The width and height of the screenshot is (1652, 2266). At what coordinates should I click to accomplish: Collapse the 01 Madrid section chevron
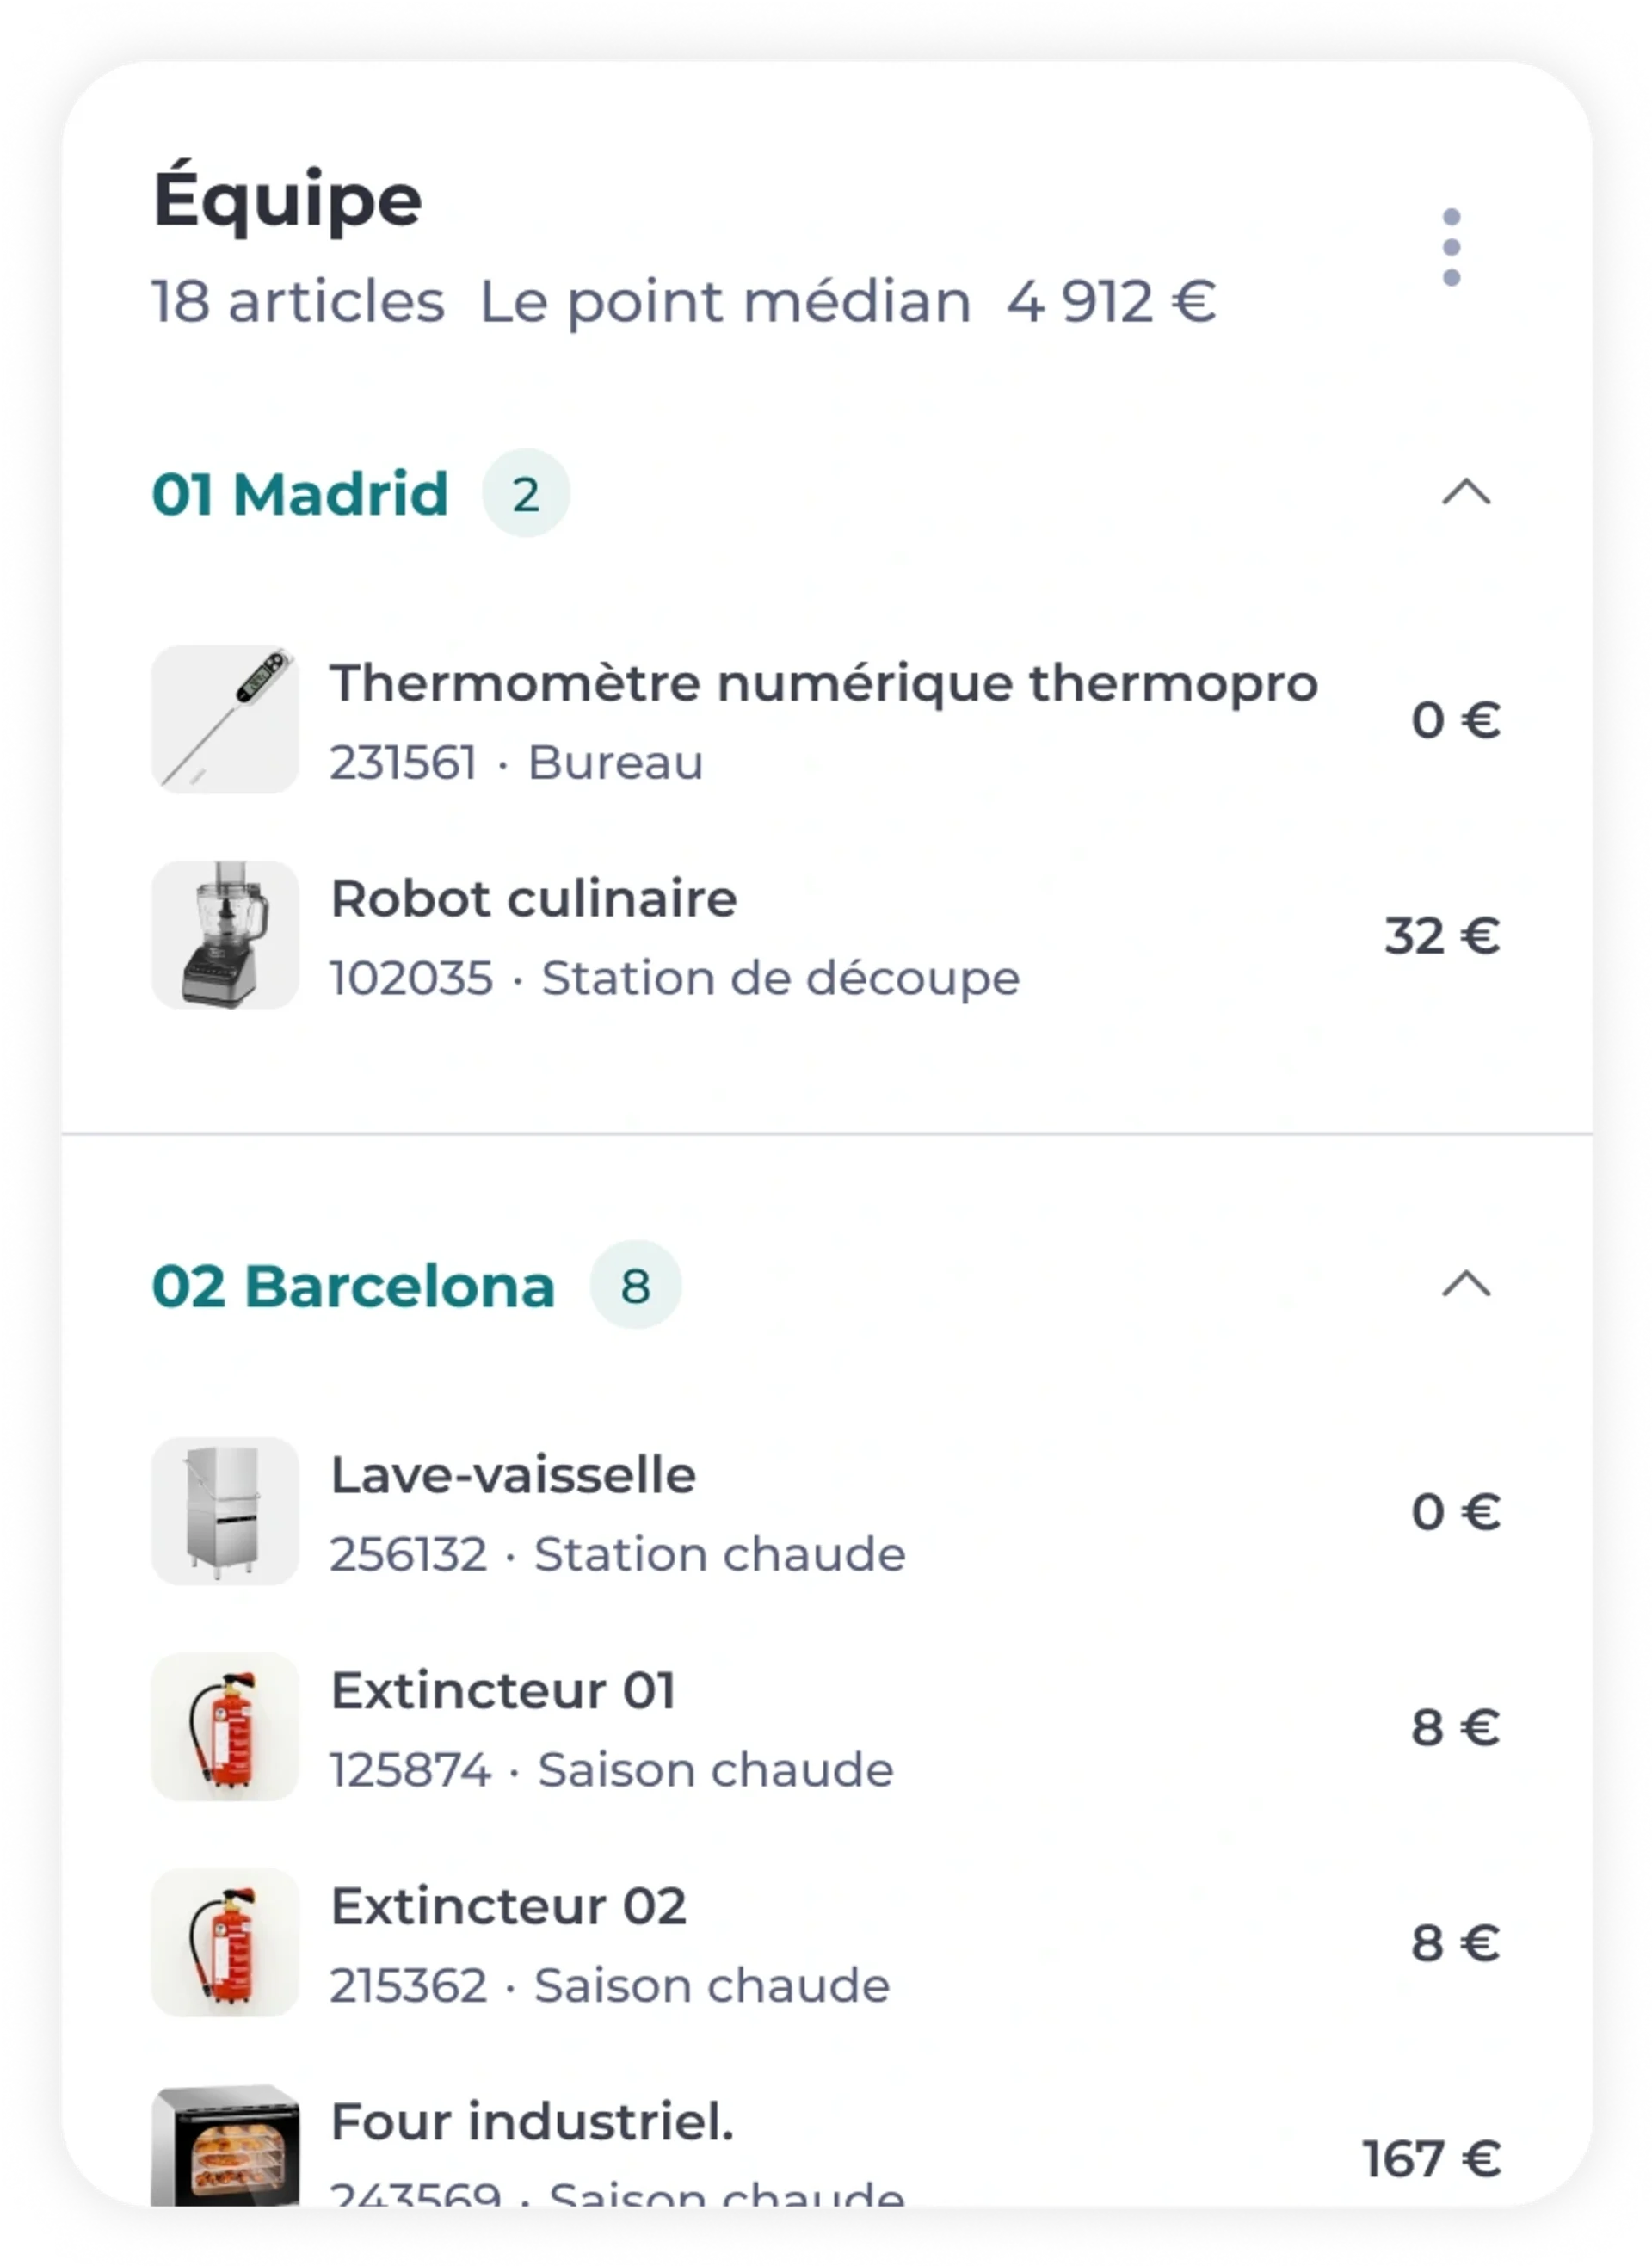coord(1466,492)
